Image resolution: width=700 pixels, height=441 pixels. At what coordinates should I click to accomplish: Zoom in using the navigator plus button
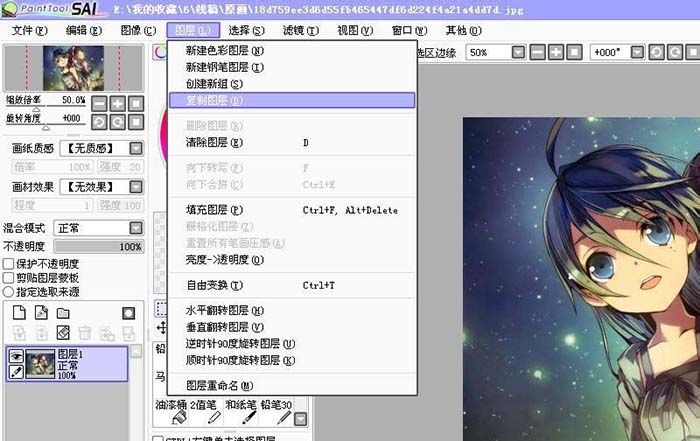(x=117, y=104)
